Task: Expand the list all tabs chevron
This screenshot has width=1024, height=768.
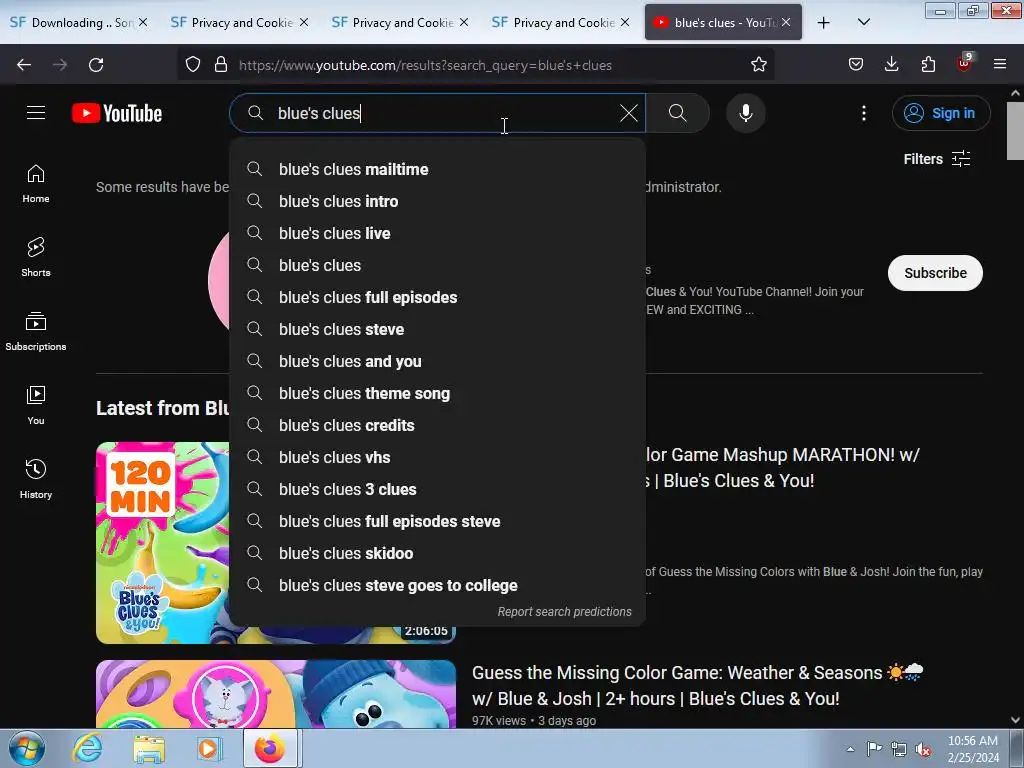Action: 863,23
